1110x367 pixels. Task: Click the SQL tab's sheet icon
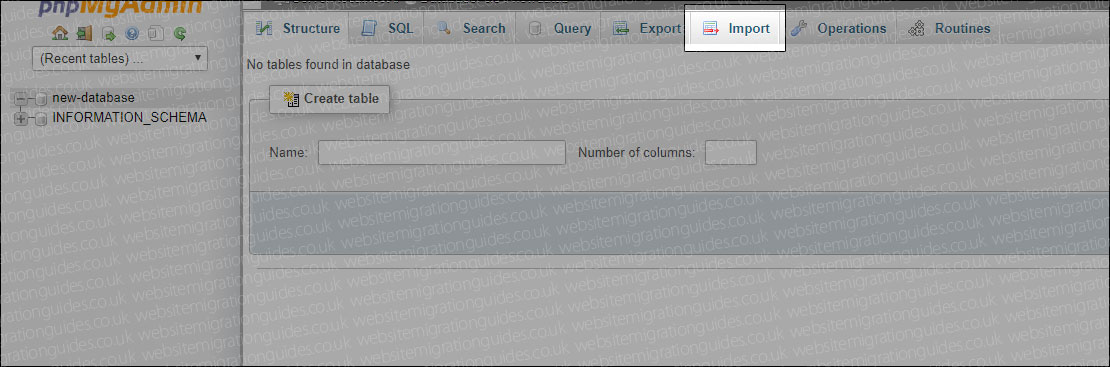pyautogui.click(x=368, y=29)
